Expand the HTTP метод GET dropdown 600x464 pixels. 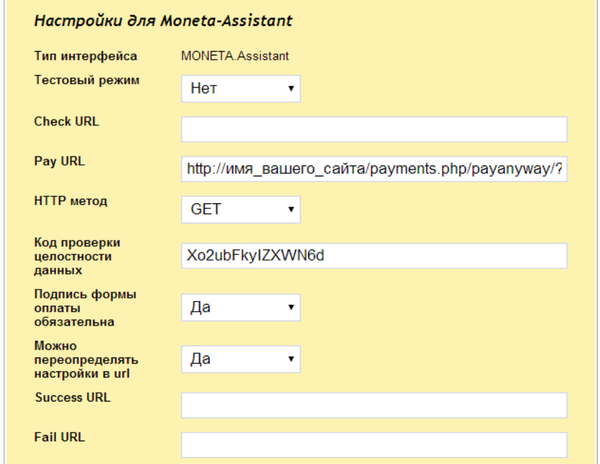(x=241, y=209)
